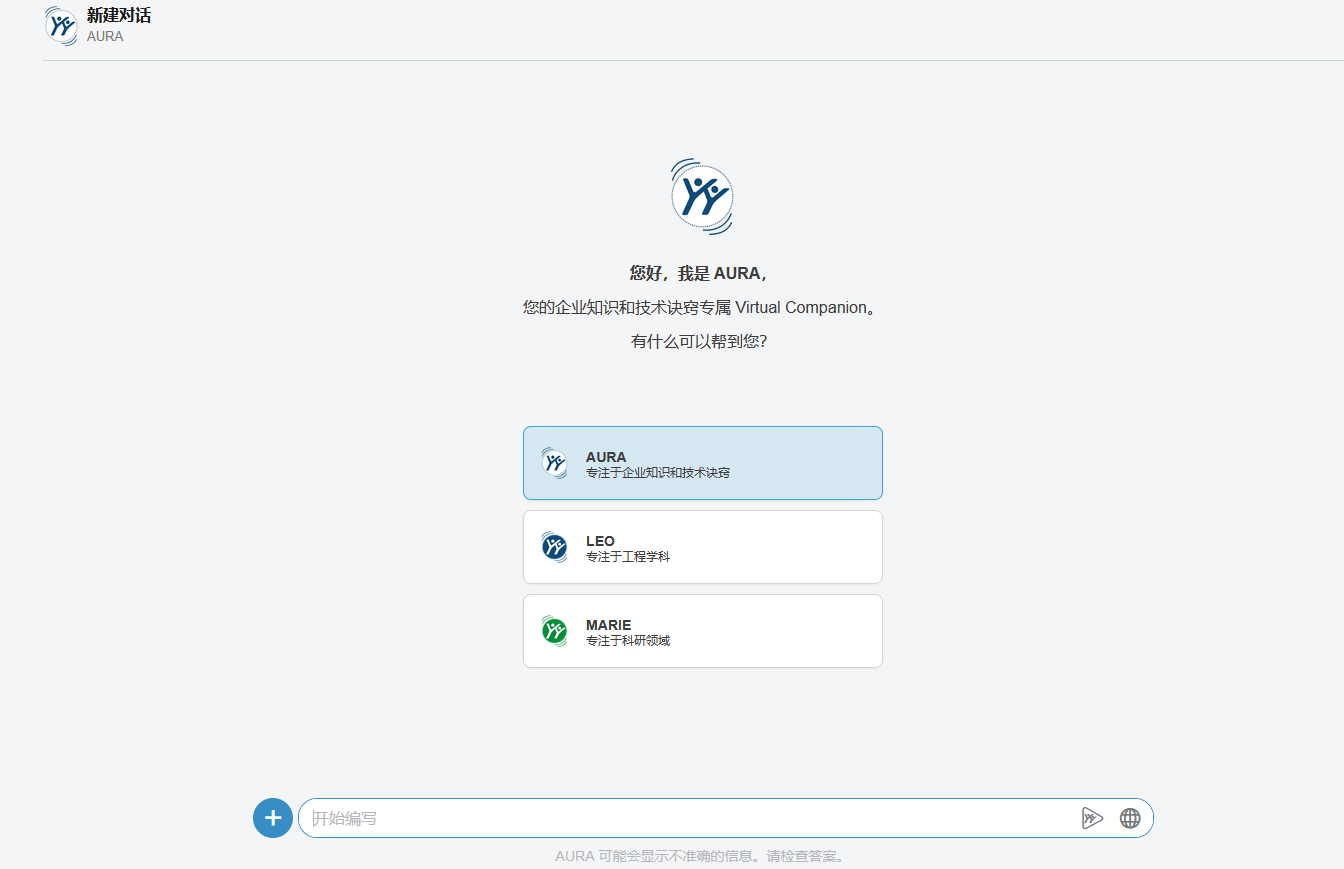Click the 有什么可以帮到您？ text

[x=699, y=341]
